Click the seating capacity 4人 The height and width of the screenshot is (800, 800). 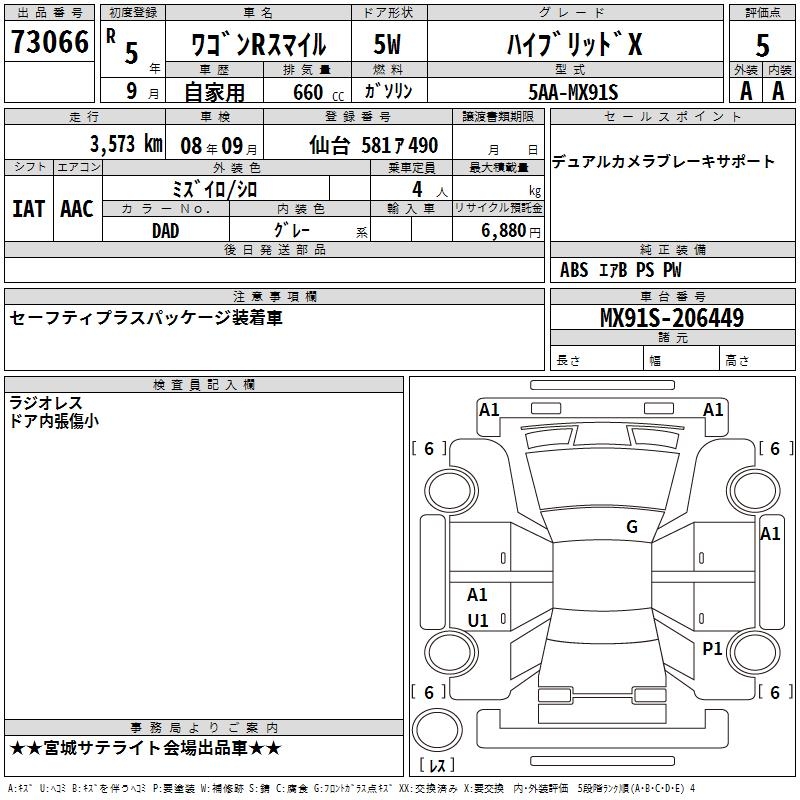coord(430,190)
